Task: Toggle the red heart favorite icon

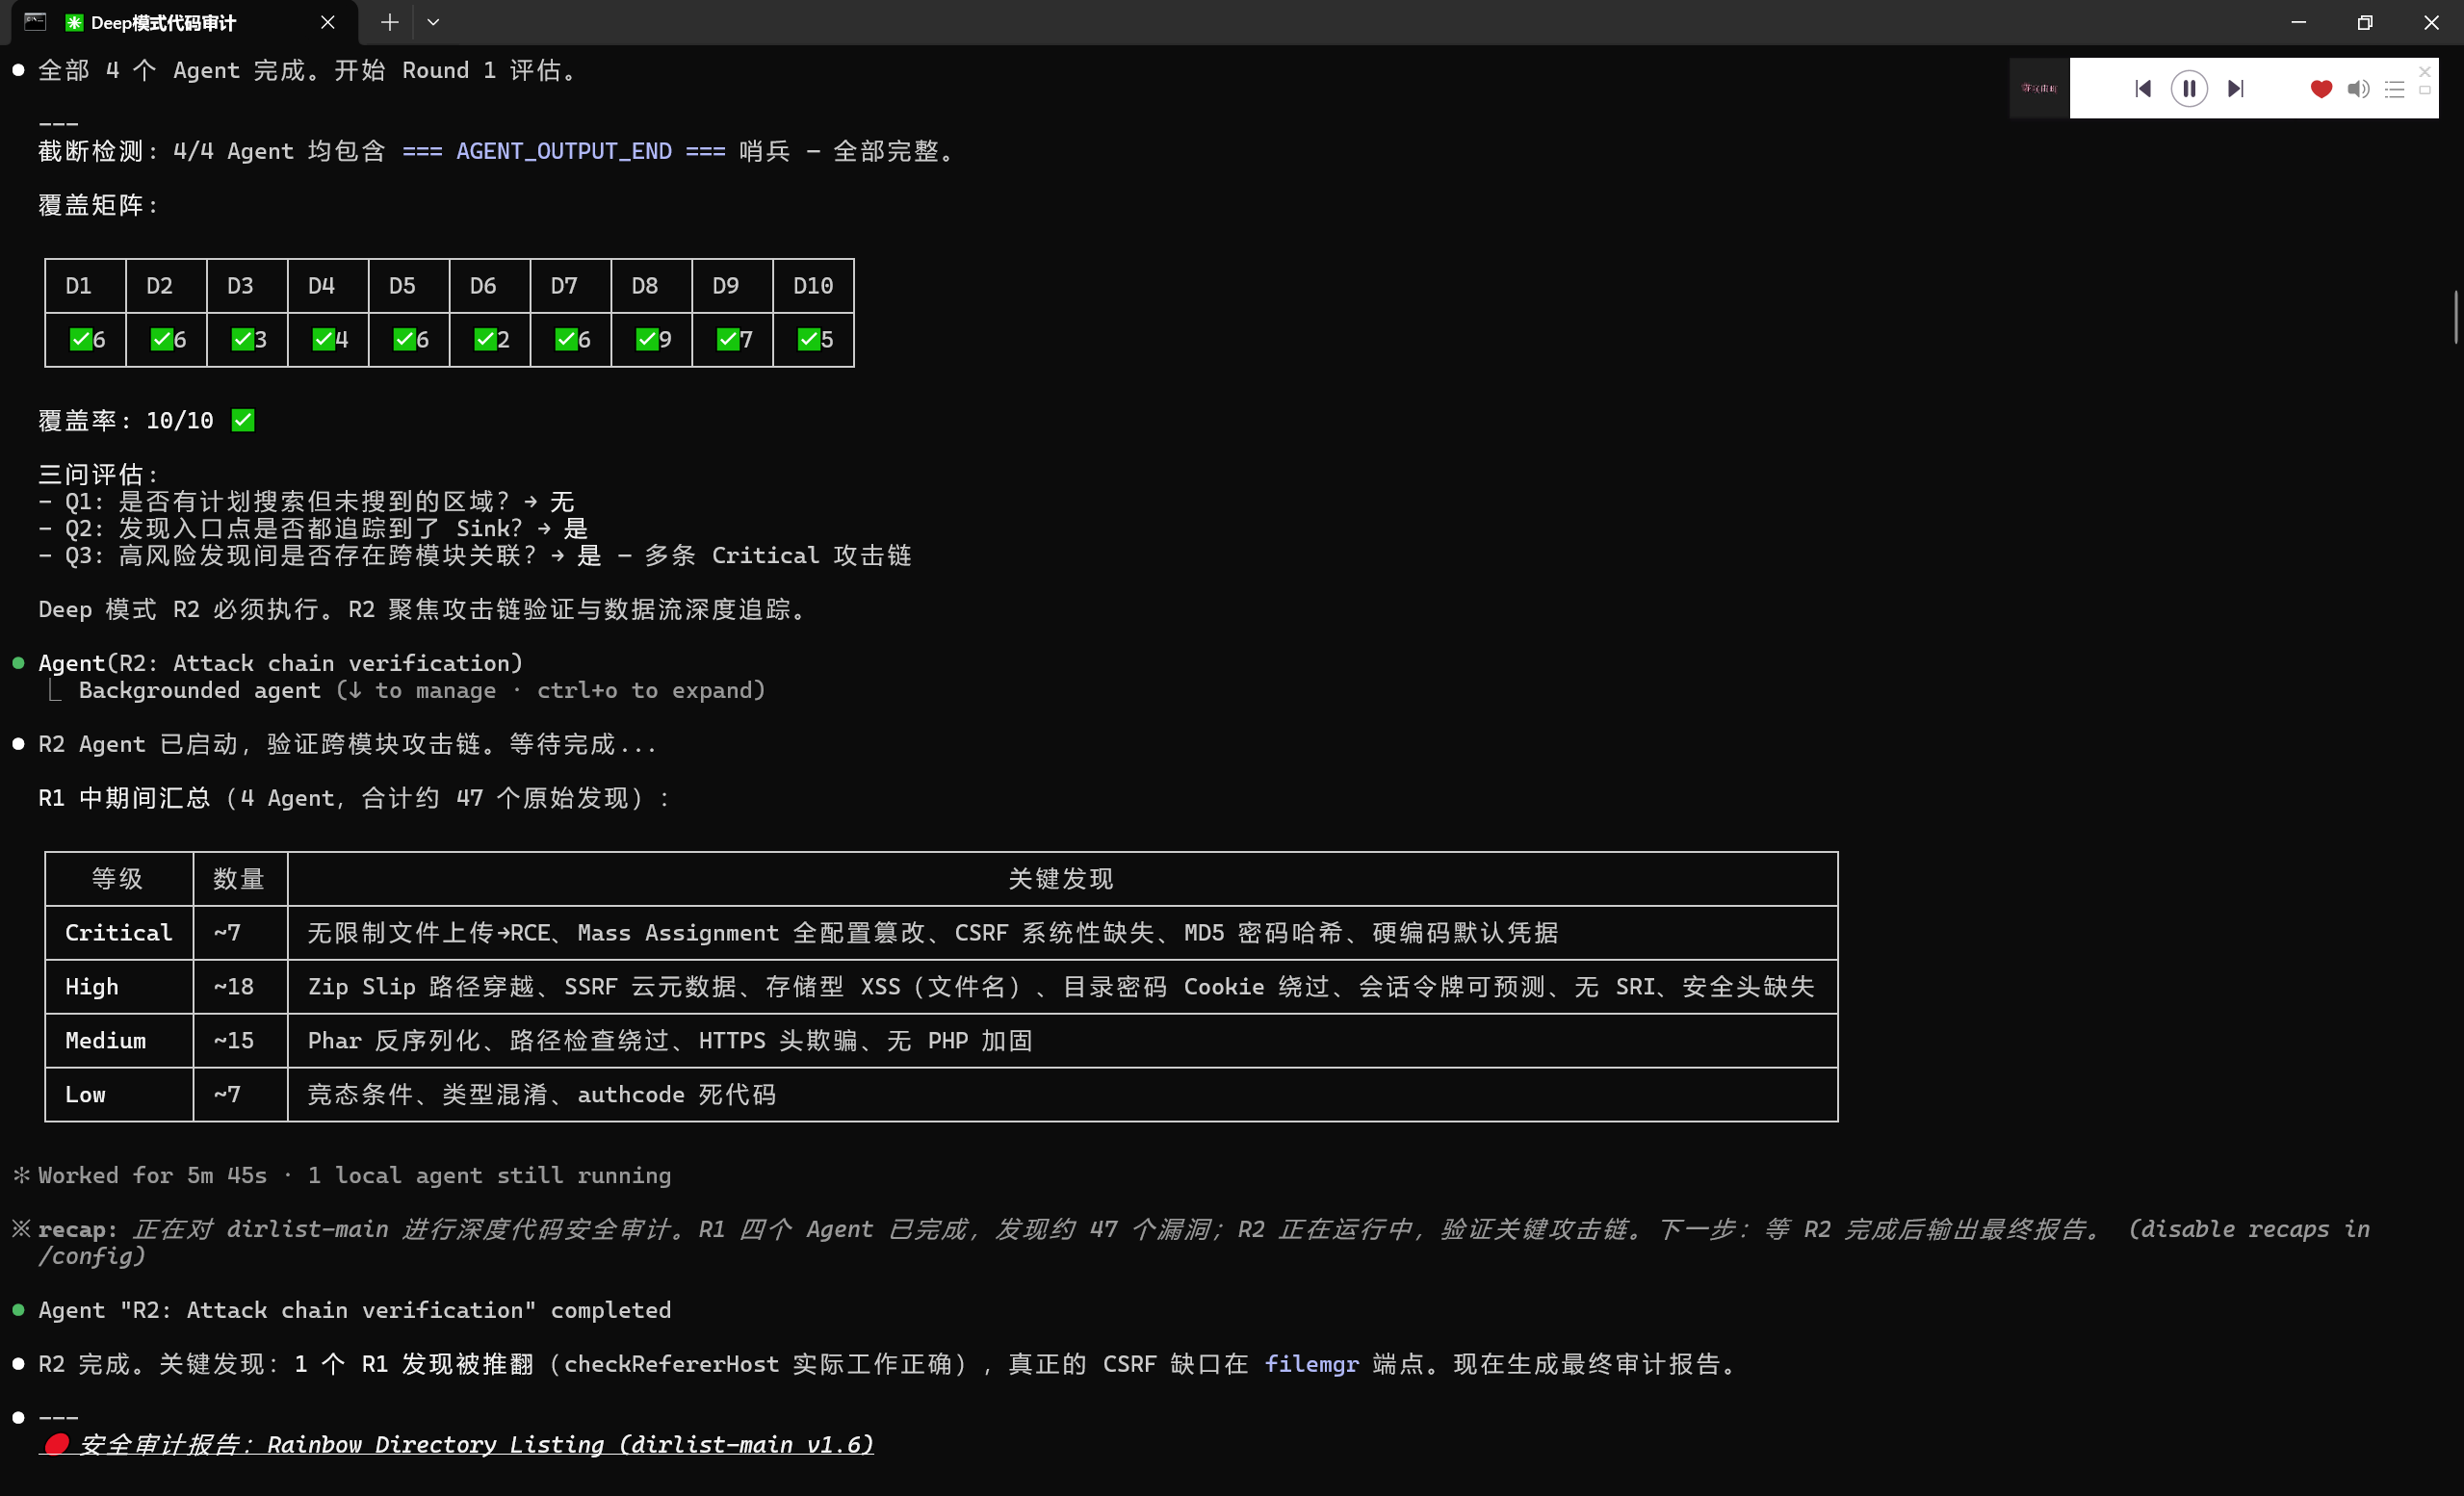Action: [x=2321, y=89]
